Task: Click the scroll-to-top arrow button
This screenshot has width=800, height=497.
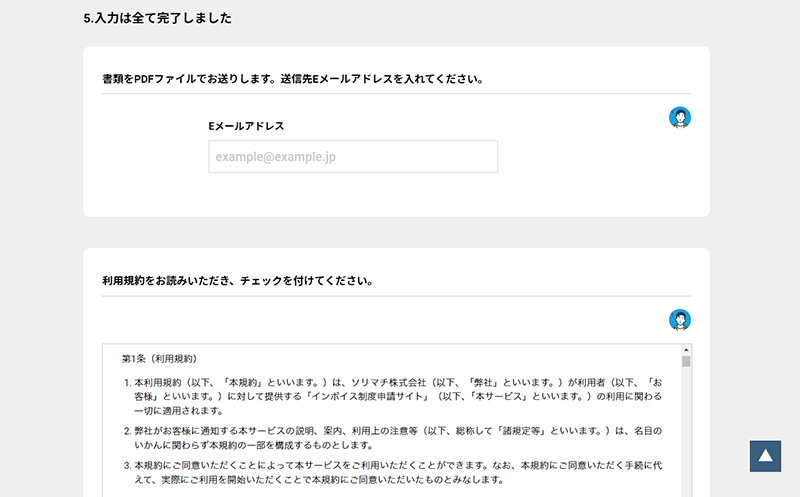Action: coord(765,456)
